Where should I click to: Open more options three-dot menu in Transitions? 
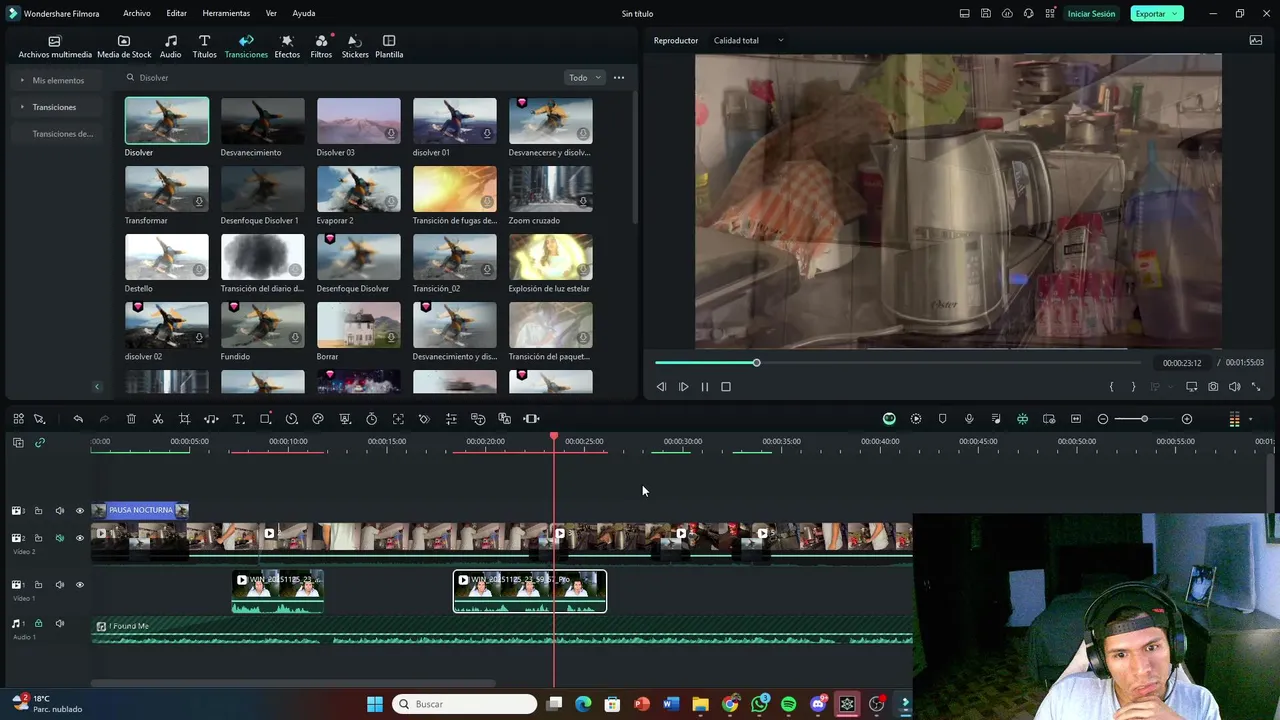point(619,78)
